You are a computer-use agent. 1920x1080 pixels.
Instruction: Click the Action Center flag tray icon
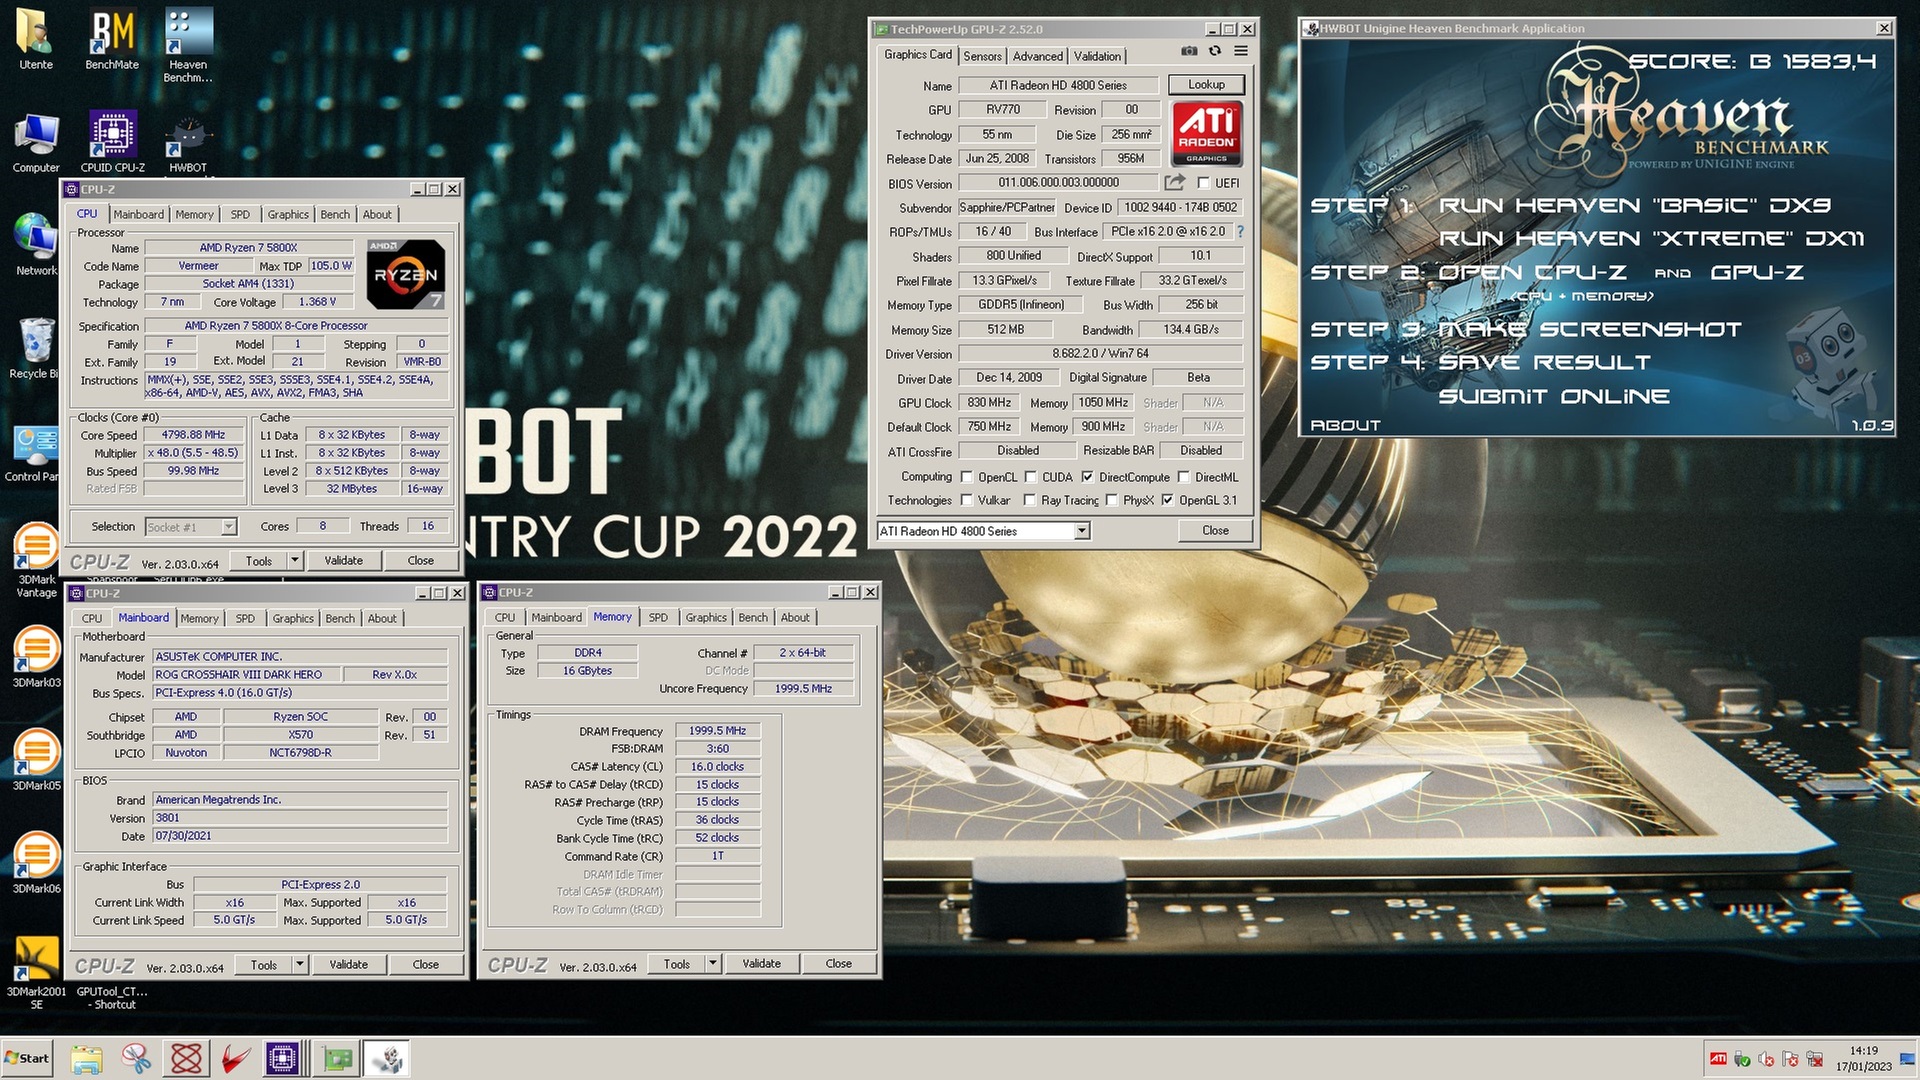point(1790,1059)
